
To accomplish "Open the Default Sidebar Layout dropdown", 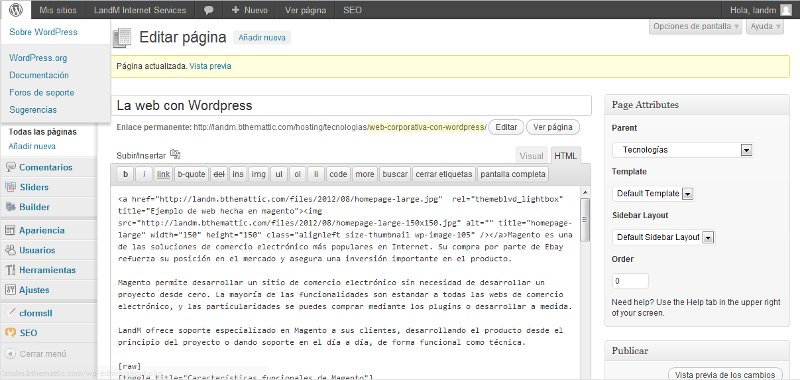I will coord(663,237).
